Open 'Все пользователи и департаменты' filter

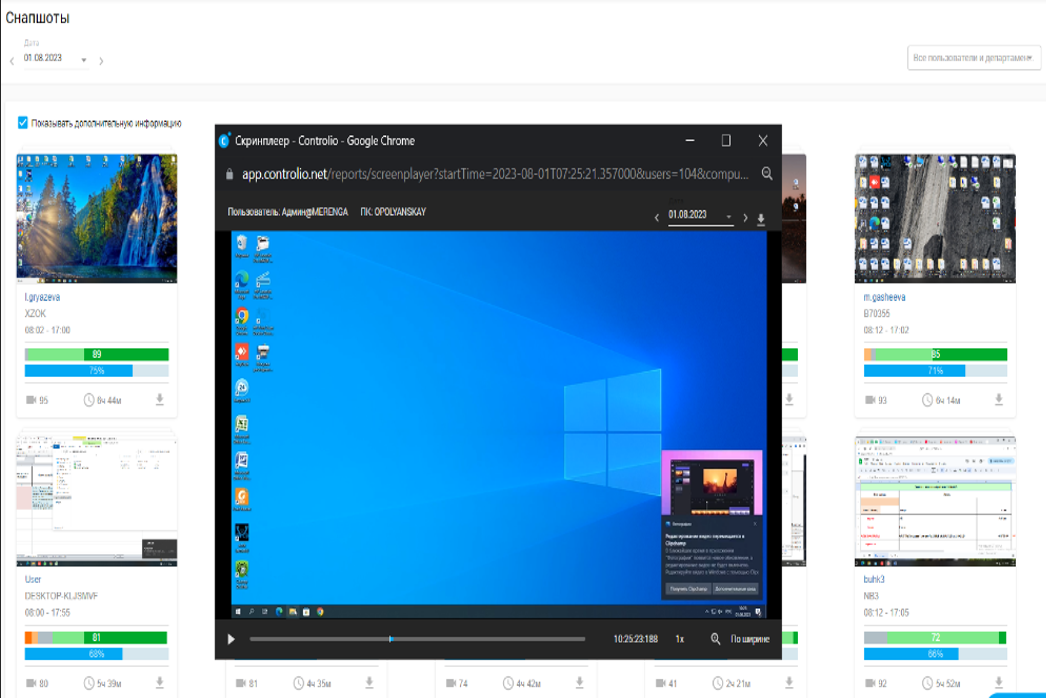[x=973, y=58]
